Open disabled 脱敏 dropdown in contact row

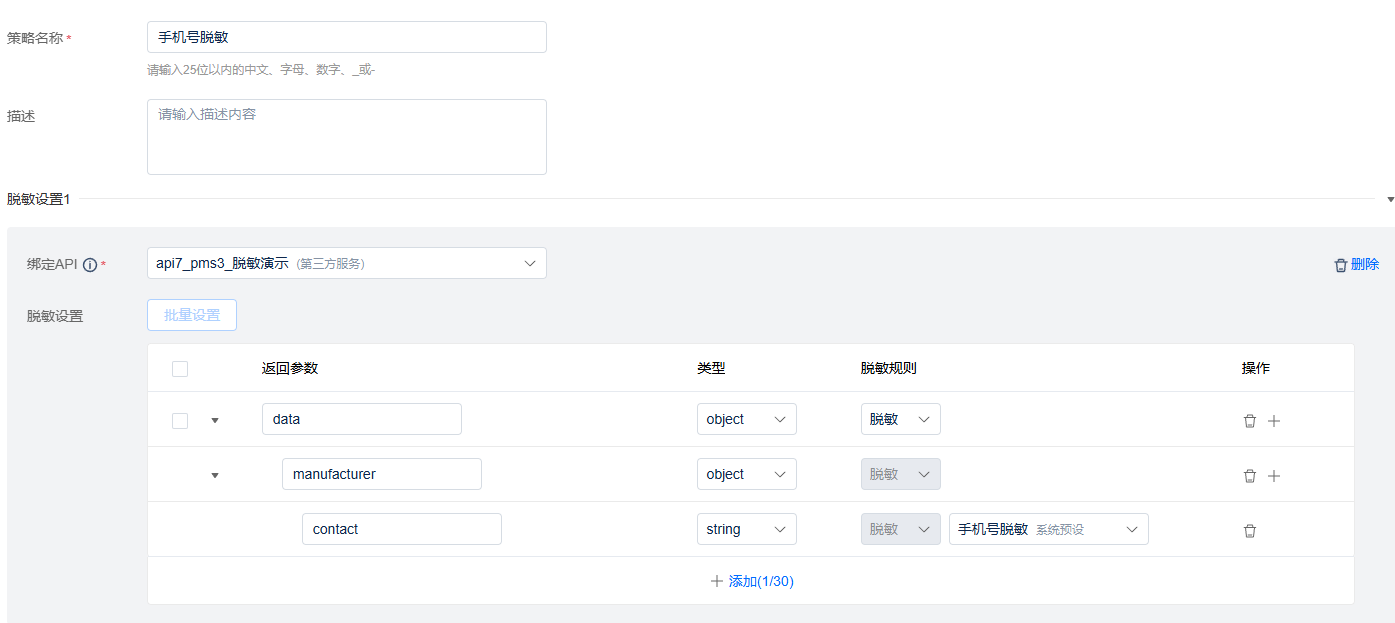pyautogui.click(x=901, y=529)
